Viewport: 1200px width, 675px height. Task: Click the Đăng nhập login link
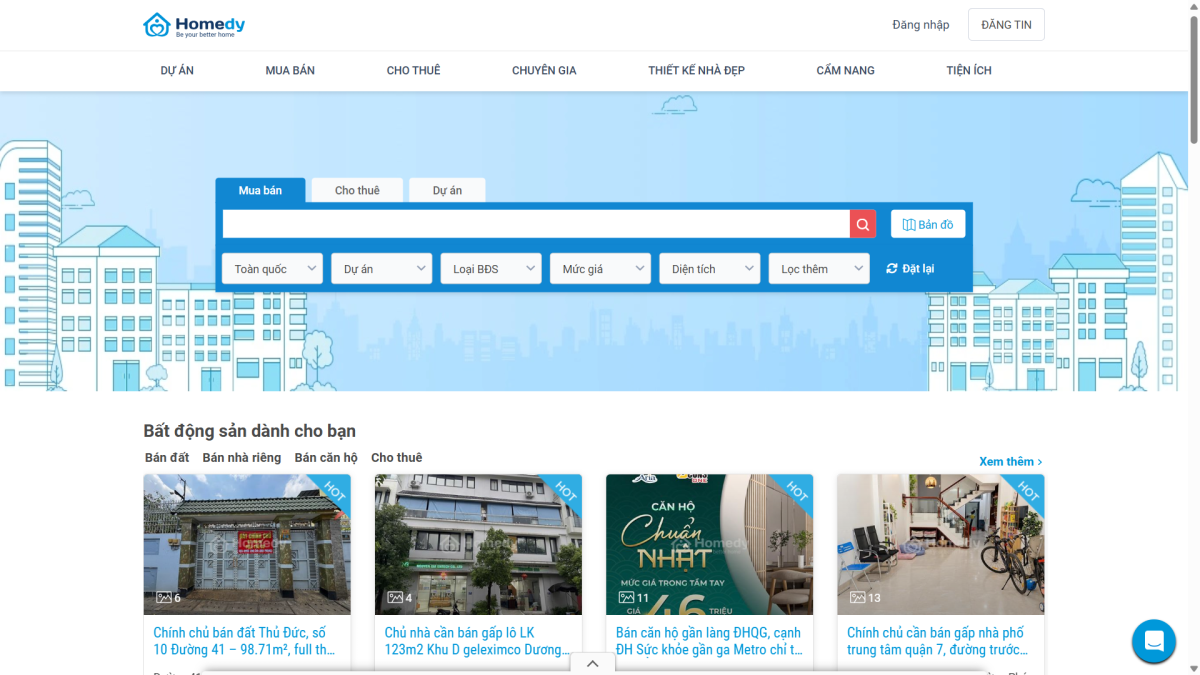920,25
